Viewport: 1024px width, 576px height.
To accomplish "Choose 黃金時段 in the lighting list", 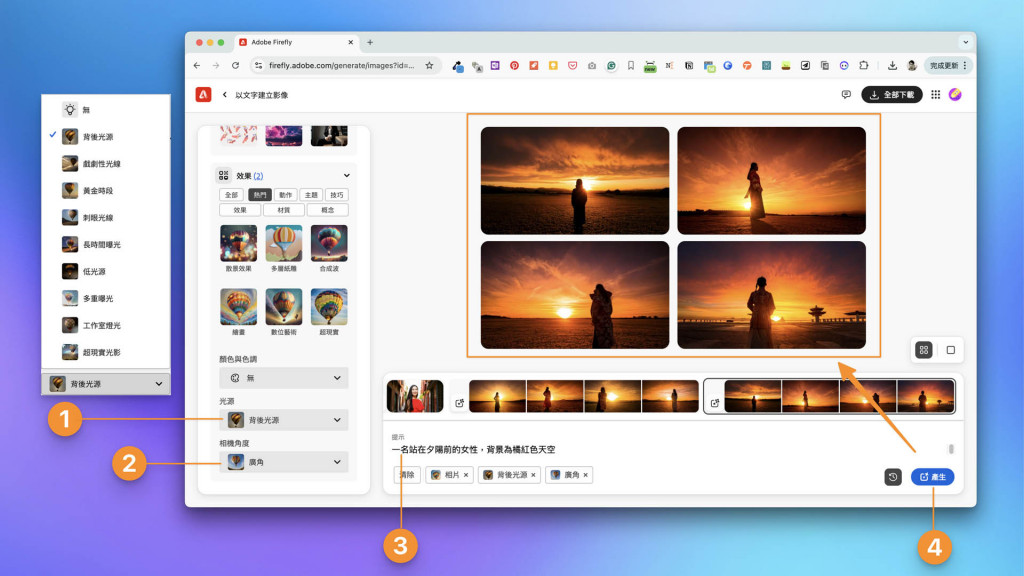I will [106, 190].
